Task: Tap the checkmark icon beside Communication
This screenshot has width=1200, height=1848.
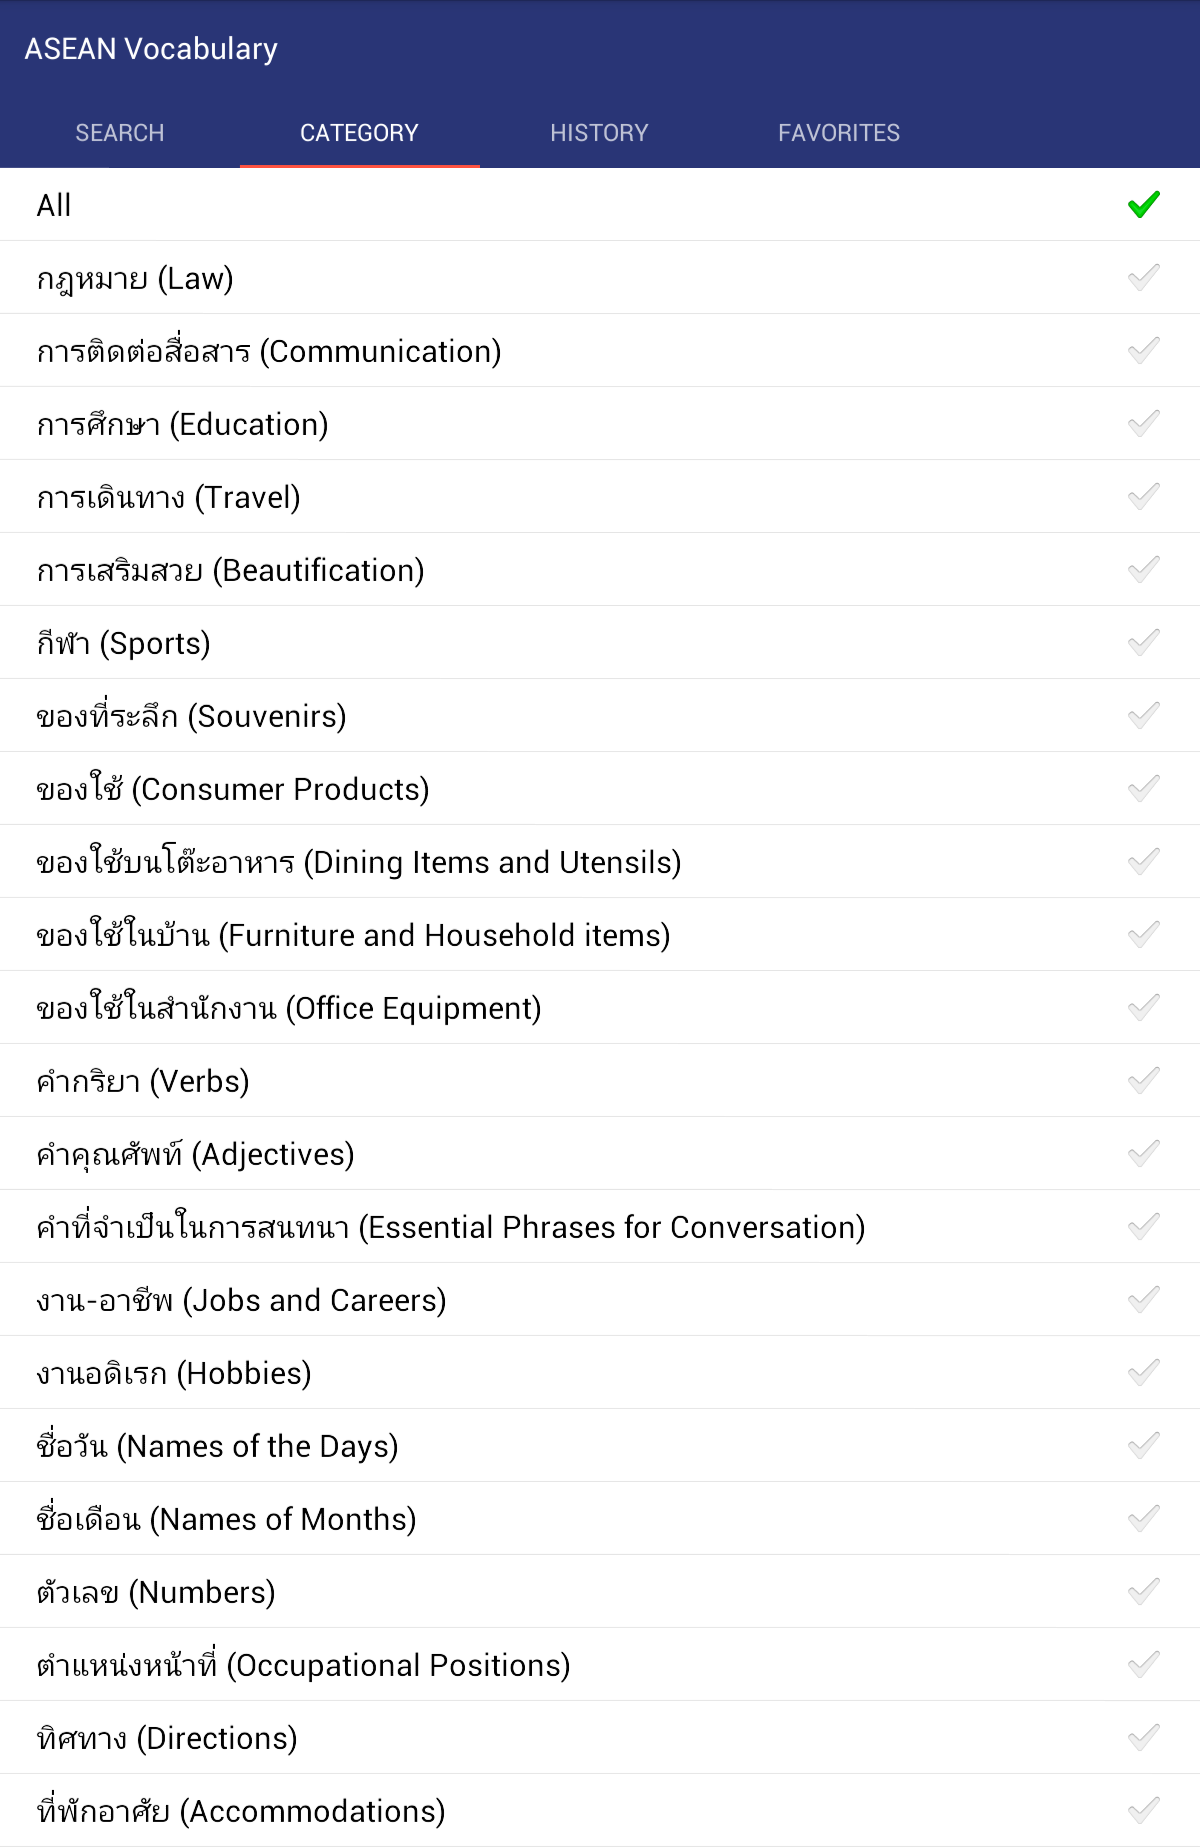Action: 1143,351
